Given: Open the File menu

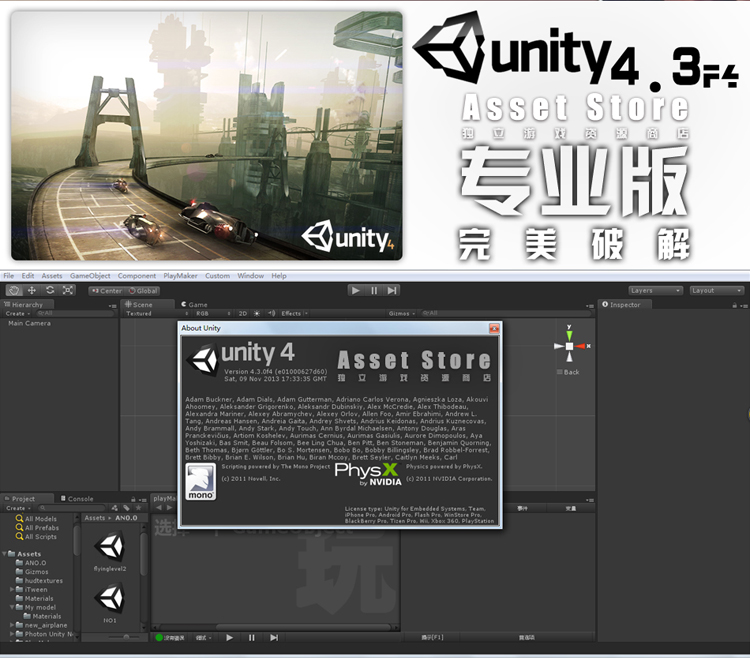Looking at the screenshot, I should click(9, 276).
